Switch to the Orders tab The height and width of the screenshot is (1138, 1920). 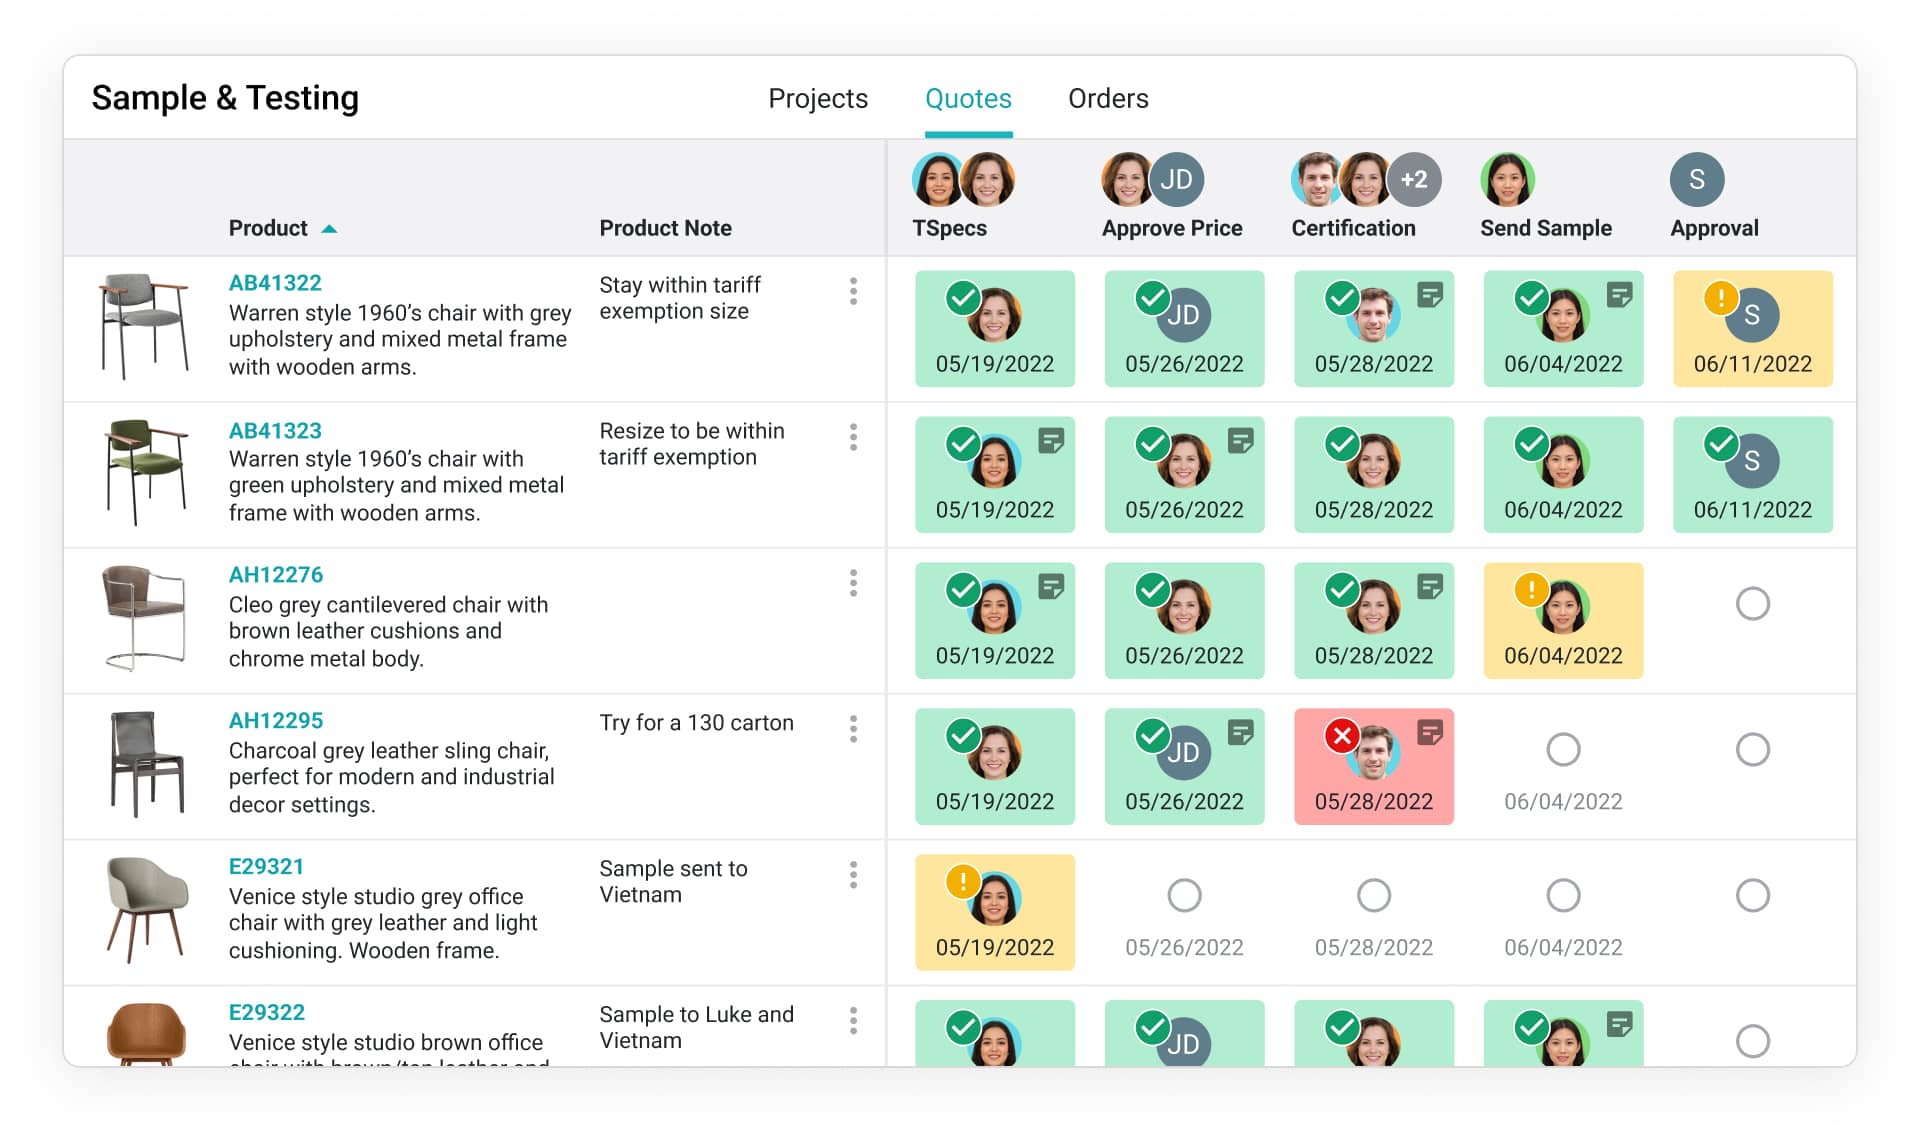pyautogui.click(x=1108, y=98)
